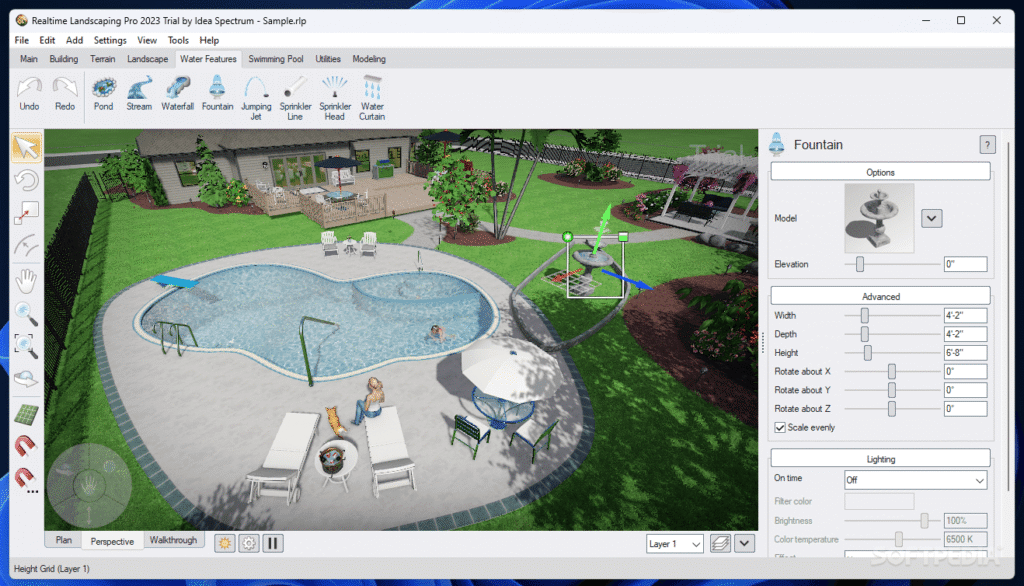
Task: Switch to Walkthrough view
Action: point(173,540)
